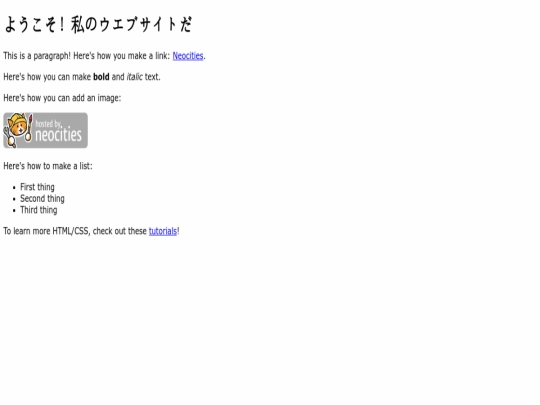This screenshot has width=540, height=405.
Task: Click the bullet beside Second thing
Action: [14, 199]
